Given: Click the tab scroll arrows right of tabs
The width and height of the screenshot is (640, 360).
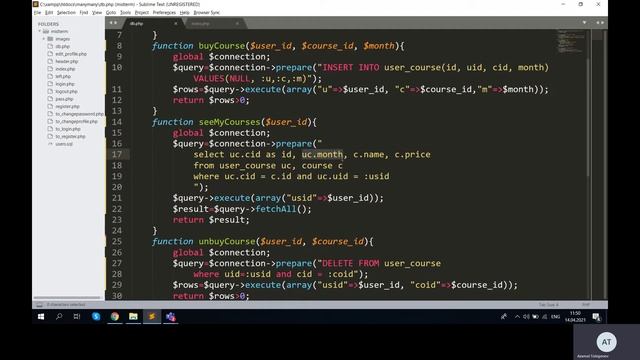Looking at the screenshot, I should point(600,23).
